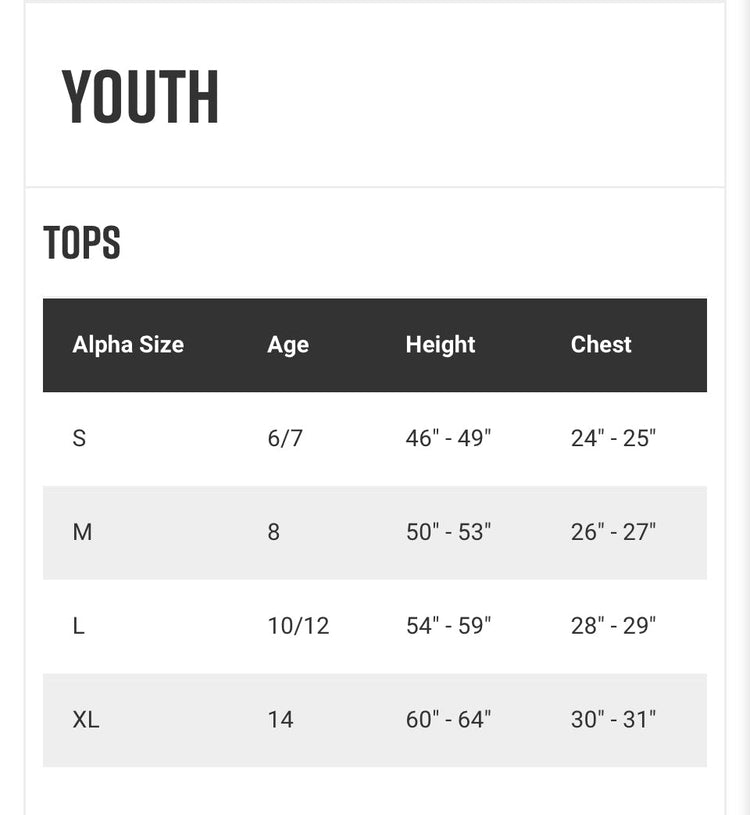This screenshot has height=815, width=750.
Task: Select the Alpha Size column header
Action: (x=128, y=345)
